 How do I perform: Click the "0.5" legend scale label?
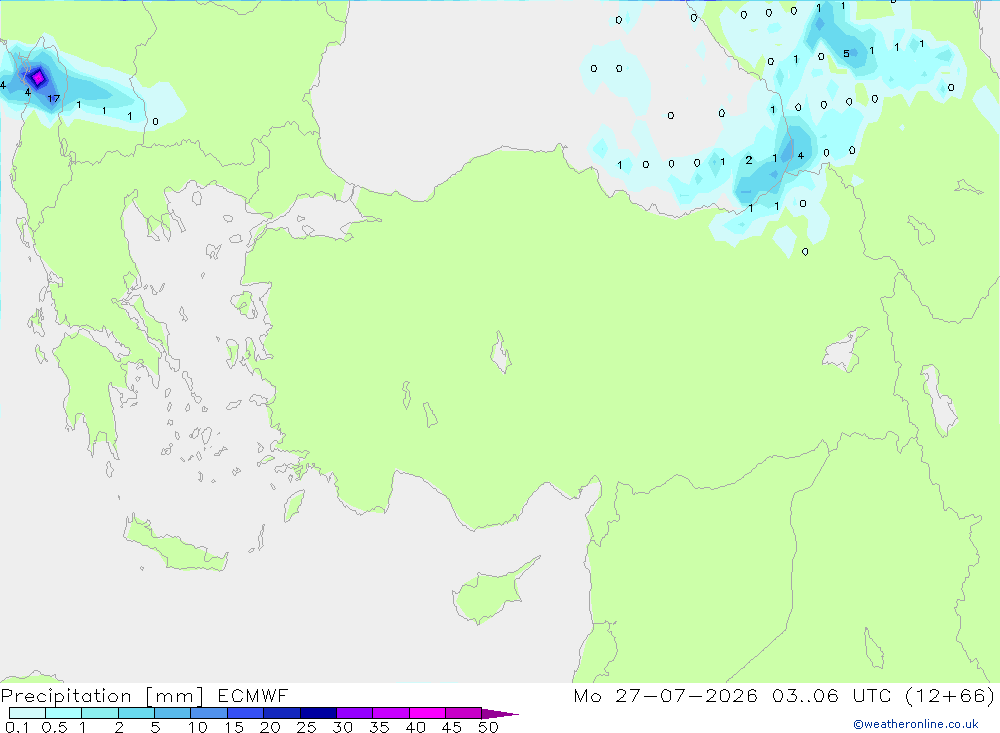coord(54,727)
